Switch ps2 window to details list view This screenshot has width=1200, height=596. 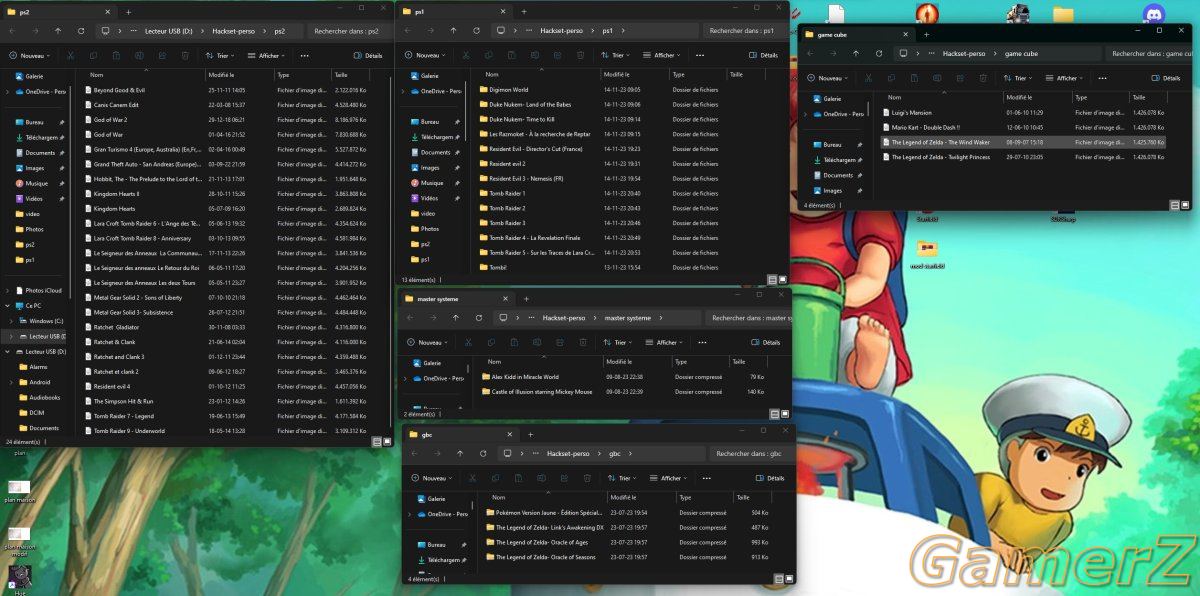click(376, 441)
